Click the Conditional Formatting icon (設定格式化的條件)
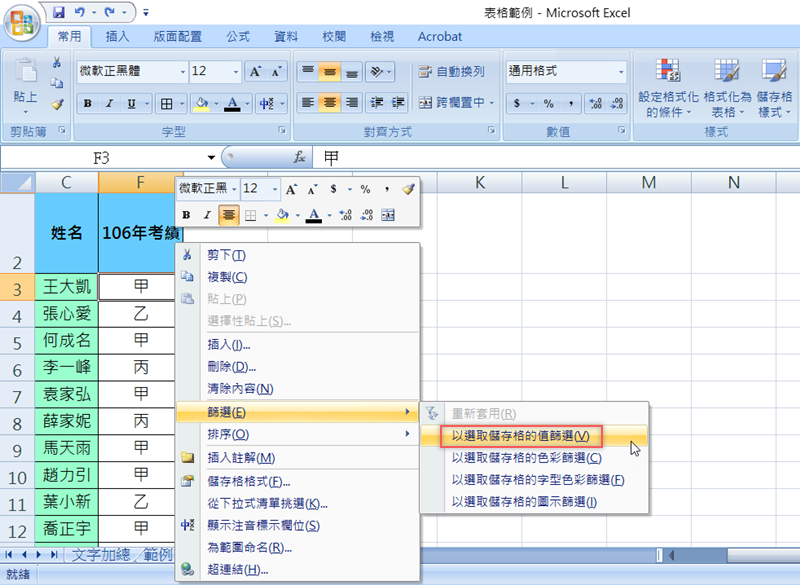The height and width of the screenshot is (585, 800). (x=667, y=71)
